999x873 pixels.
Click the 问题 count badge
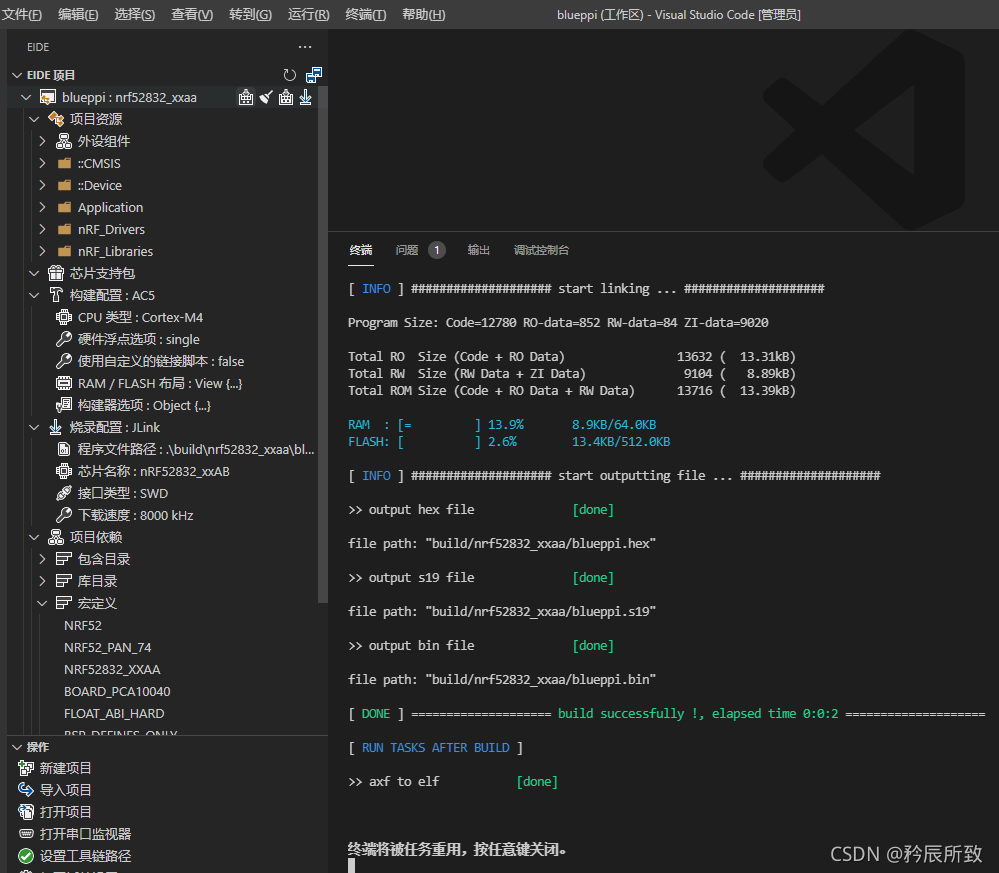pyautogui.click(x=436, y=250)
